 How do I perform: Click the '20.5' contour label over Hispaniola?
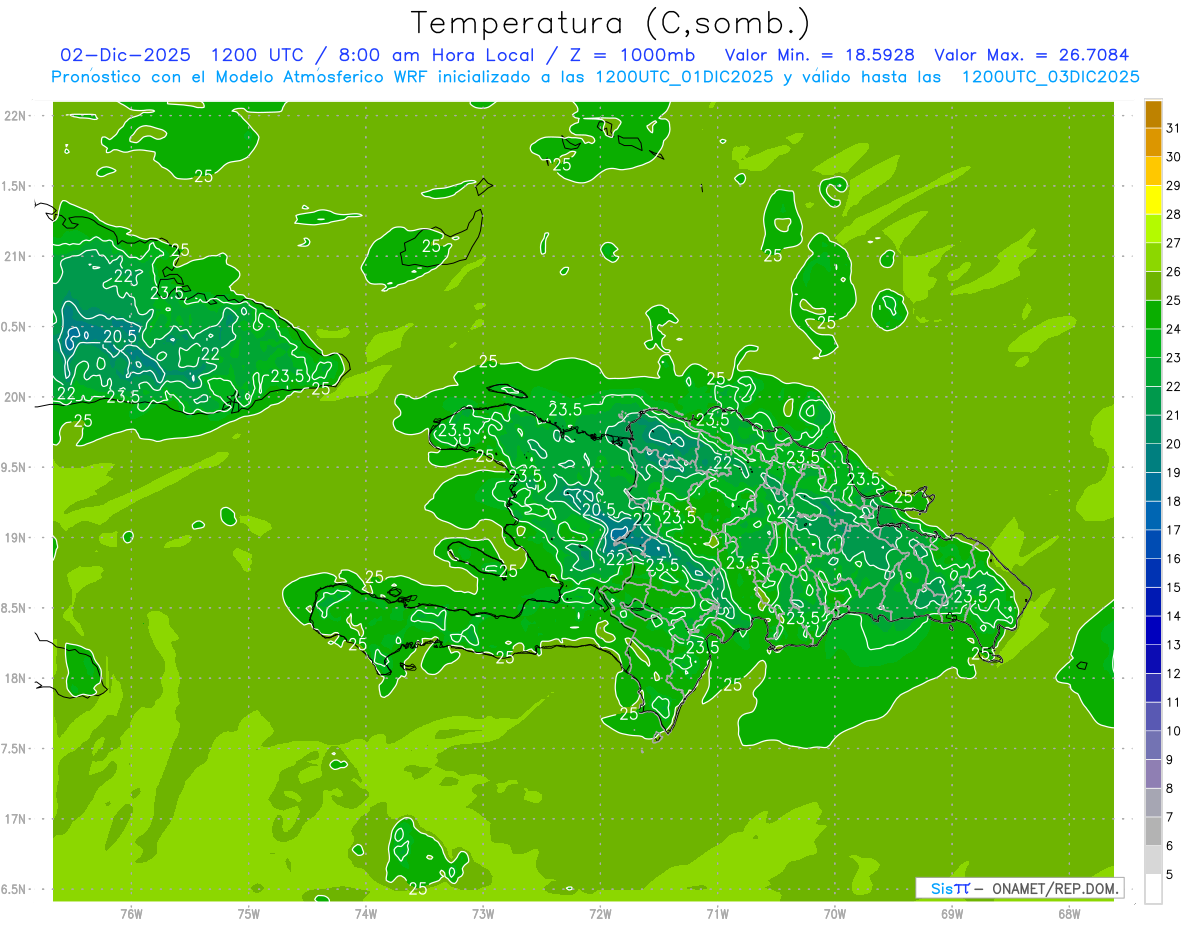point(598,509)
